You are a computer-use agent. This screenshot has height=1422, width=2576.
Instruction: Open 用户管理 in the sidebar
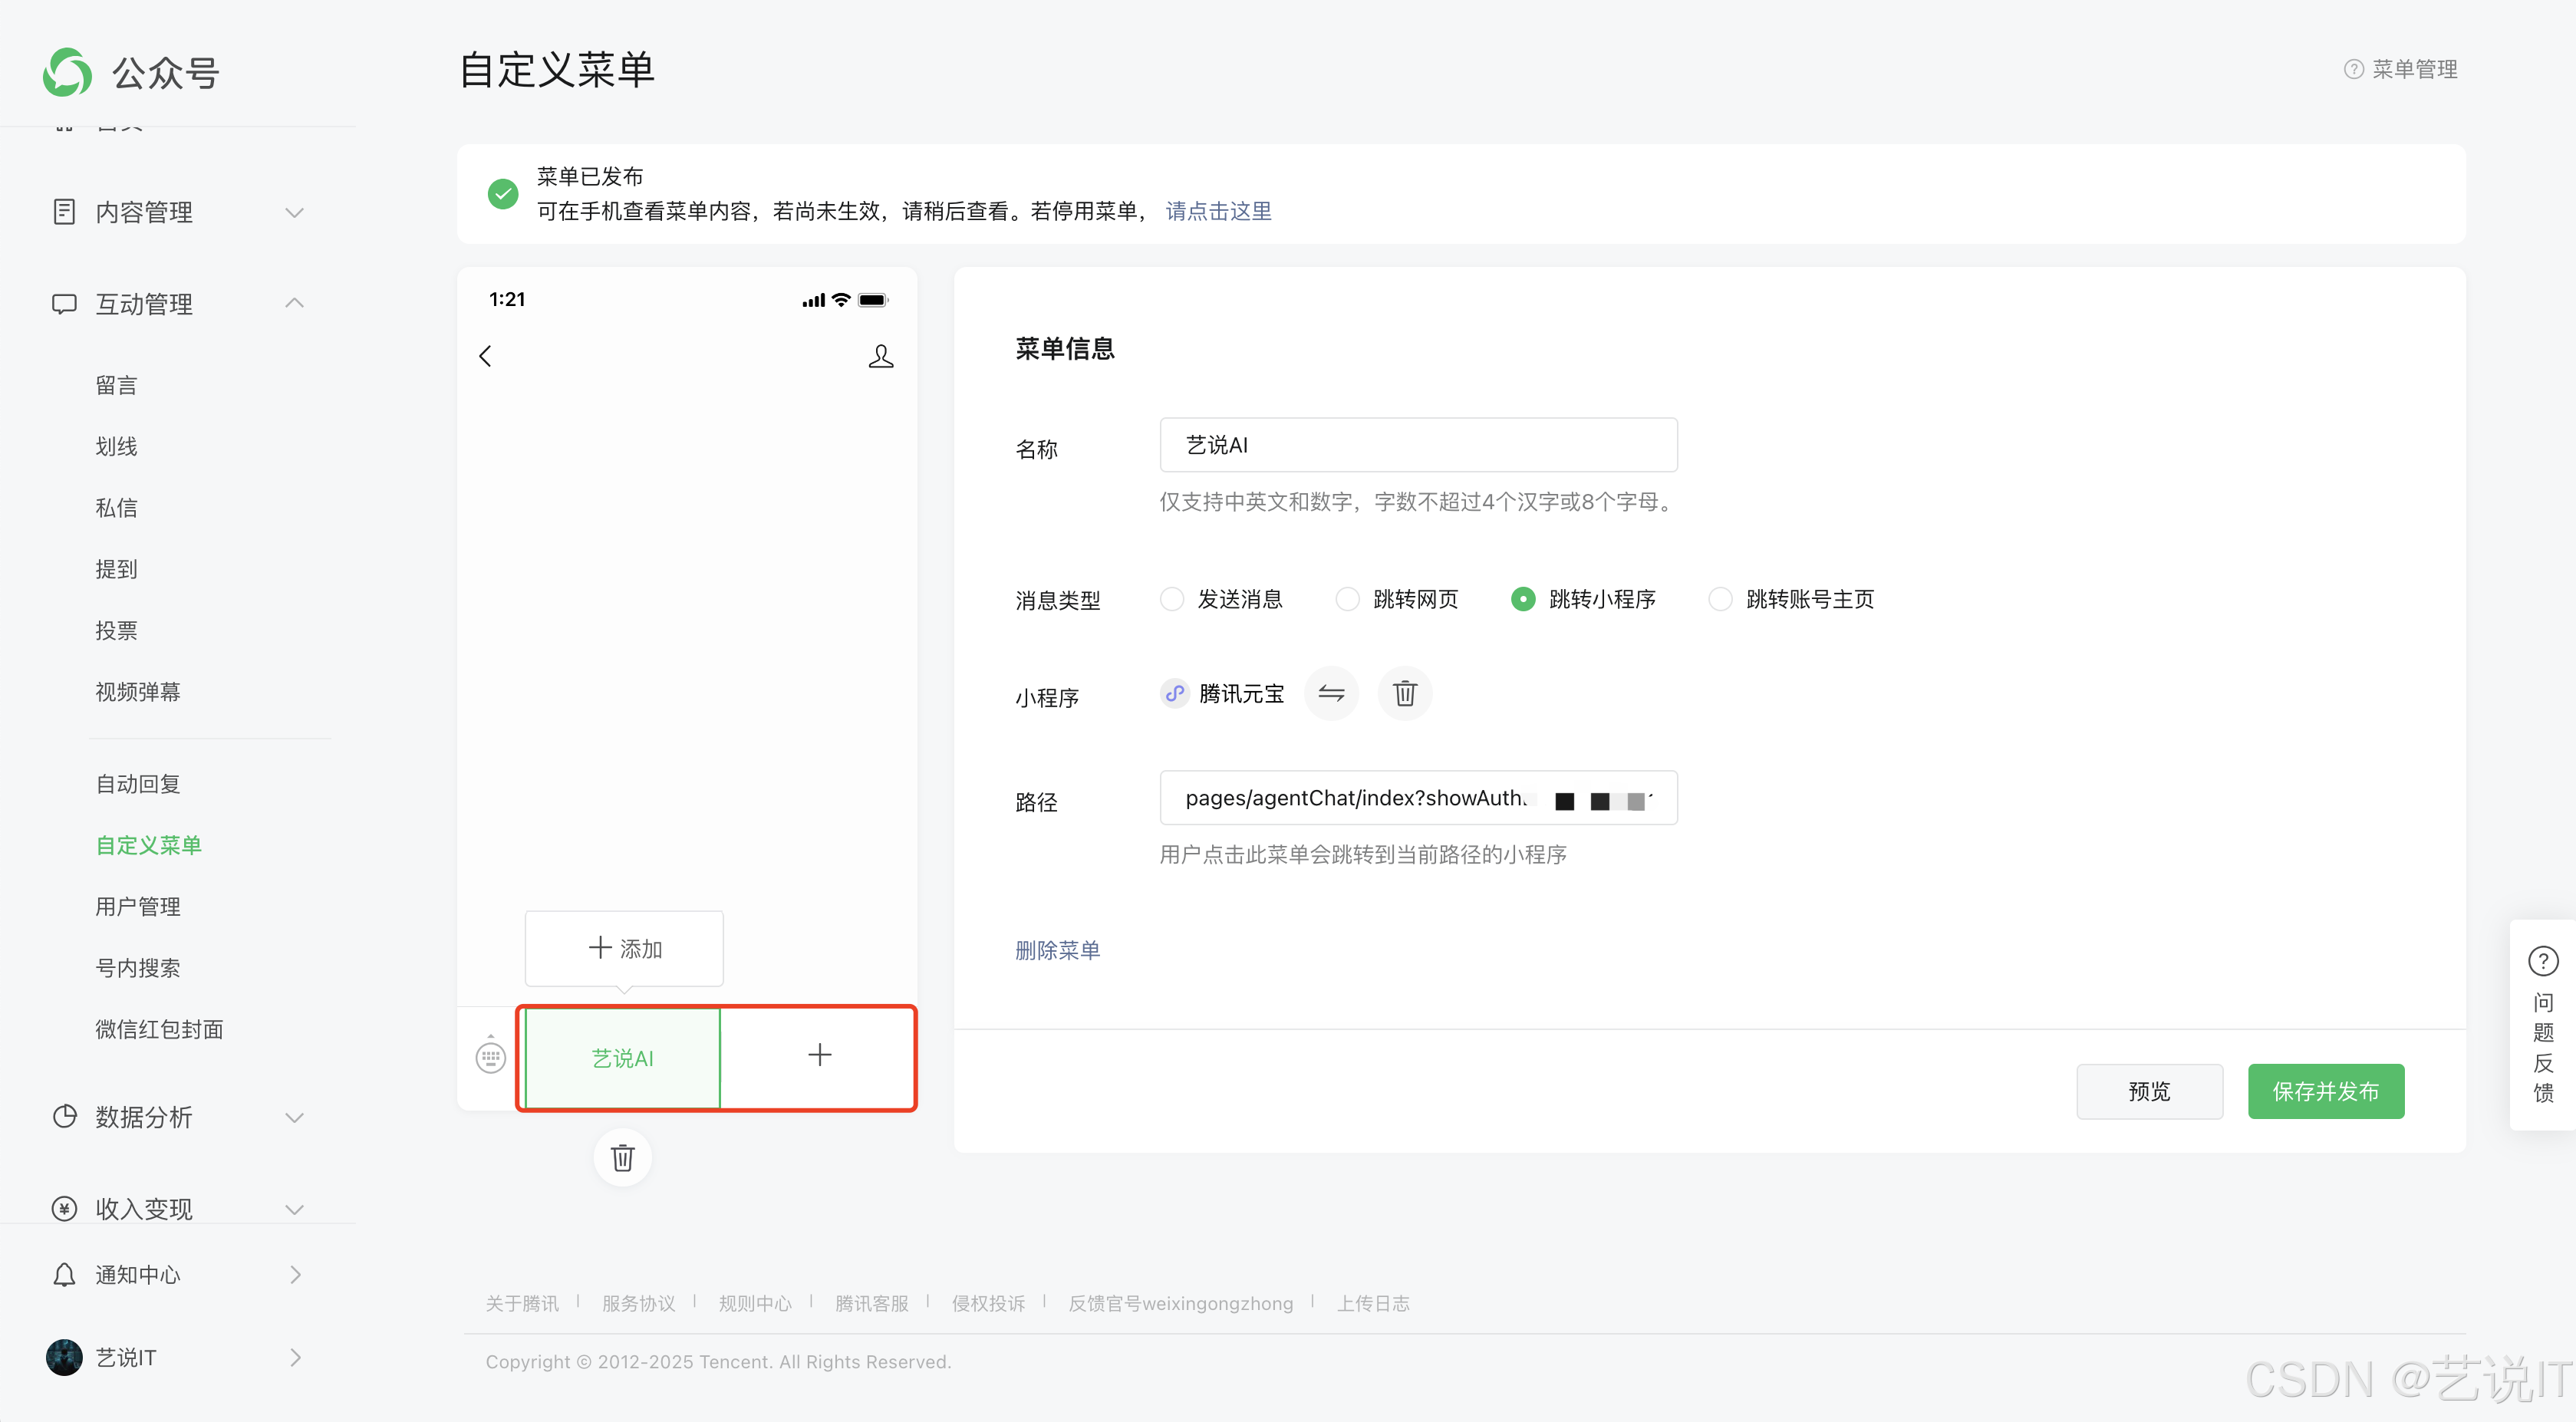tap(138, 906)
